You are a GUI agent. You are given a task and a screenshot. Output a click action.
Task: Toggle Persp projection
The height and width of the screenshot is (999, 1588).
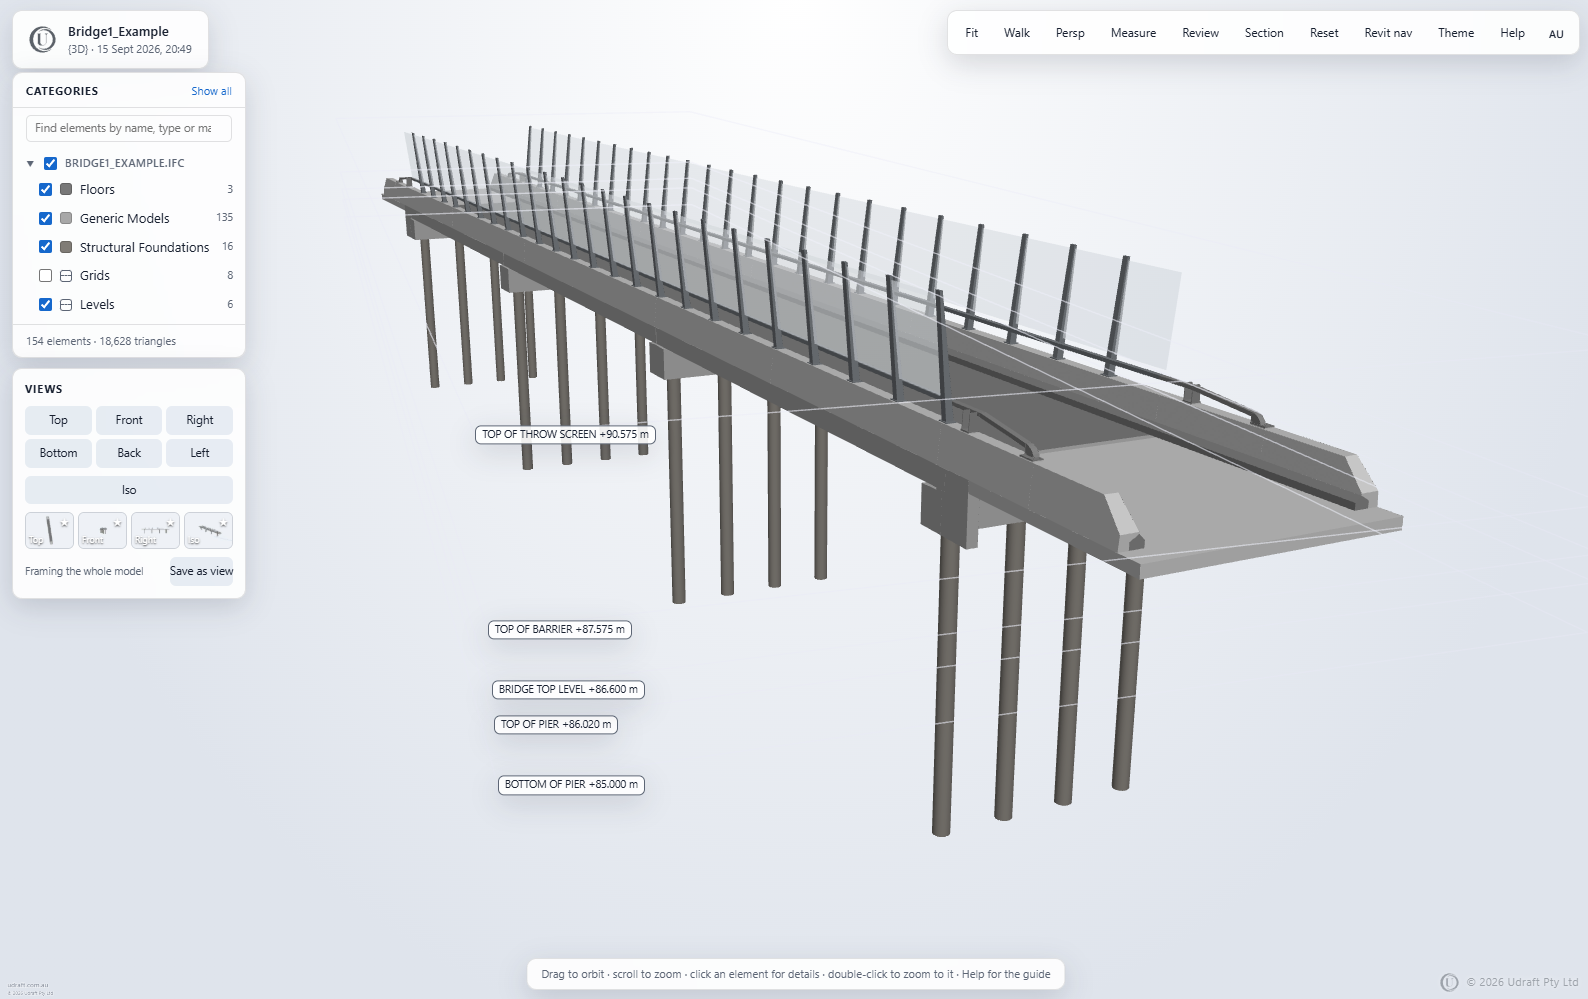[x=1070, y=33]
